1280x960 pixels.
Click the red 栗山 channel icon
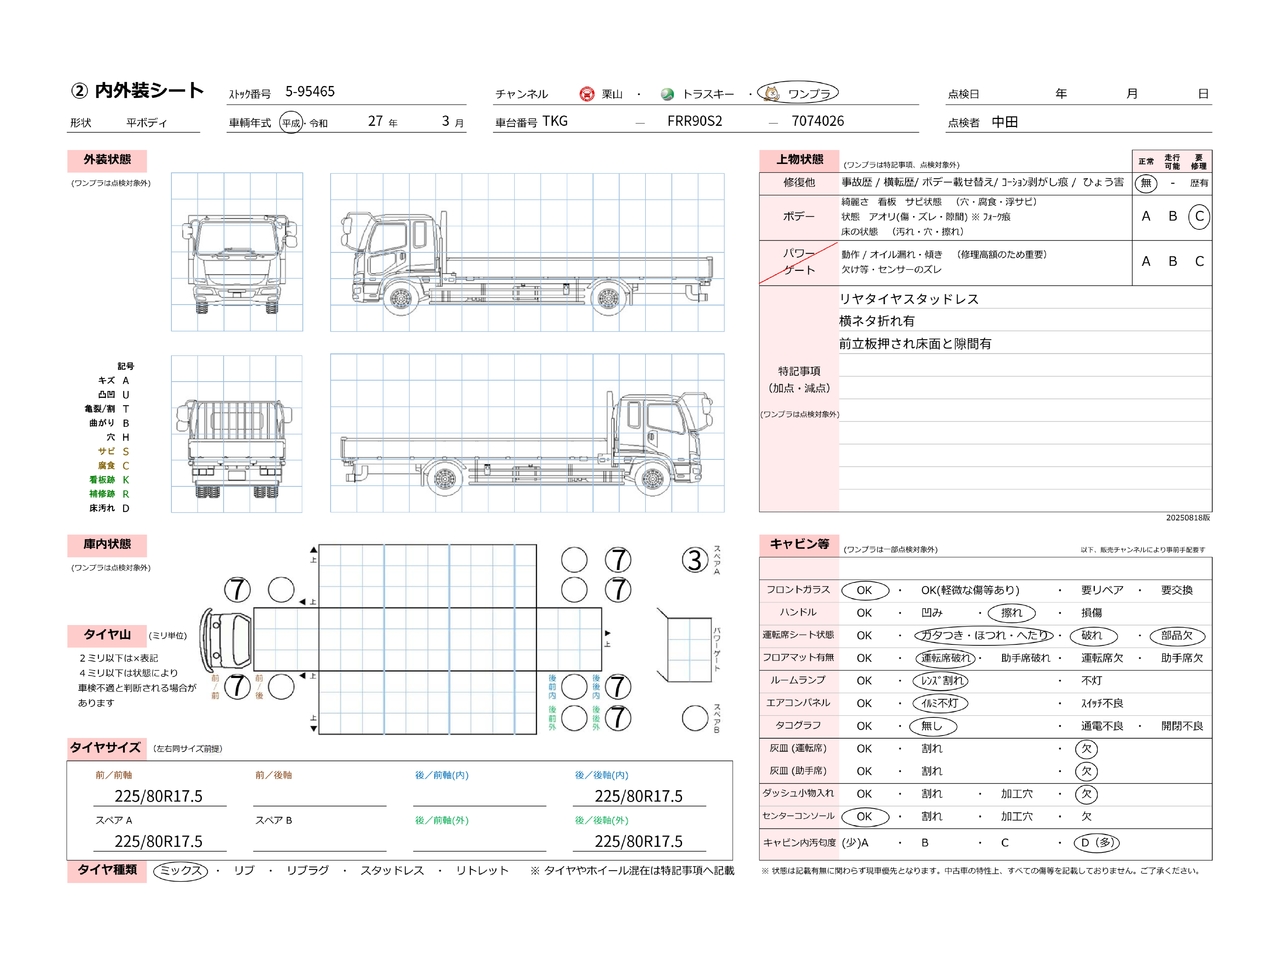click(587, 94)
